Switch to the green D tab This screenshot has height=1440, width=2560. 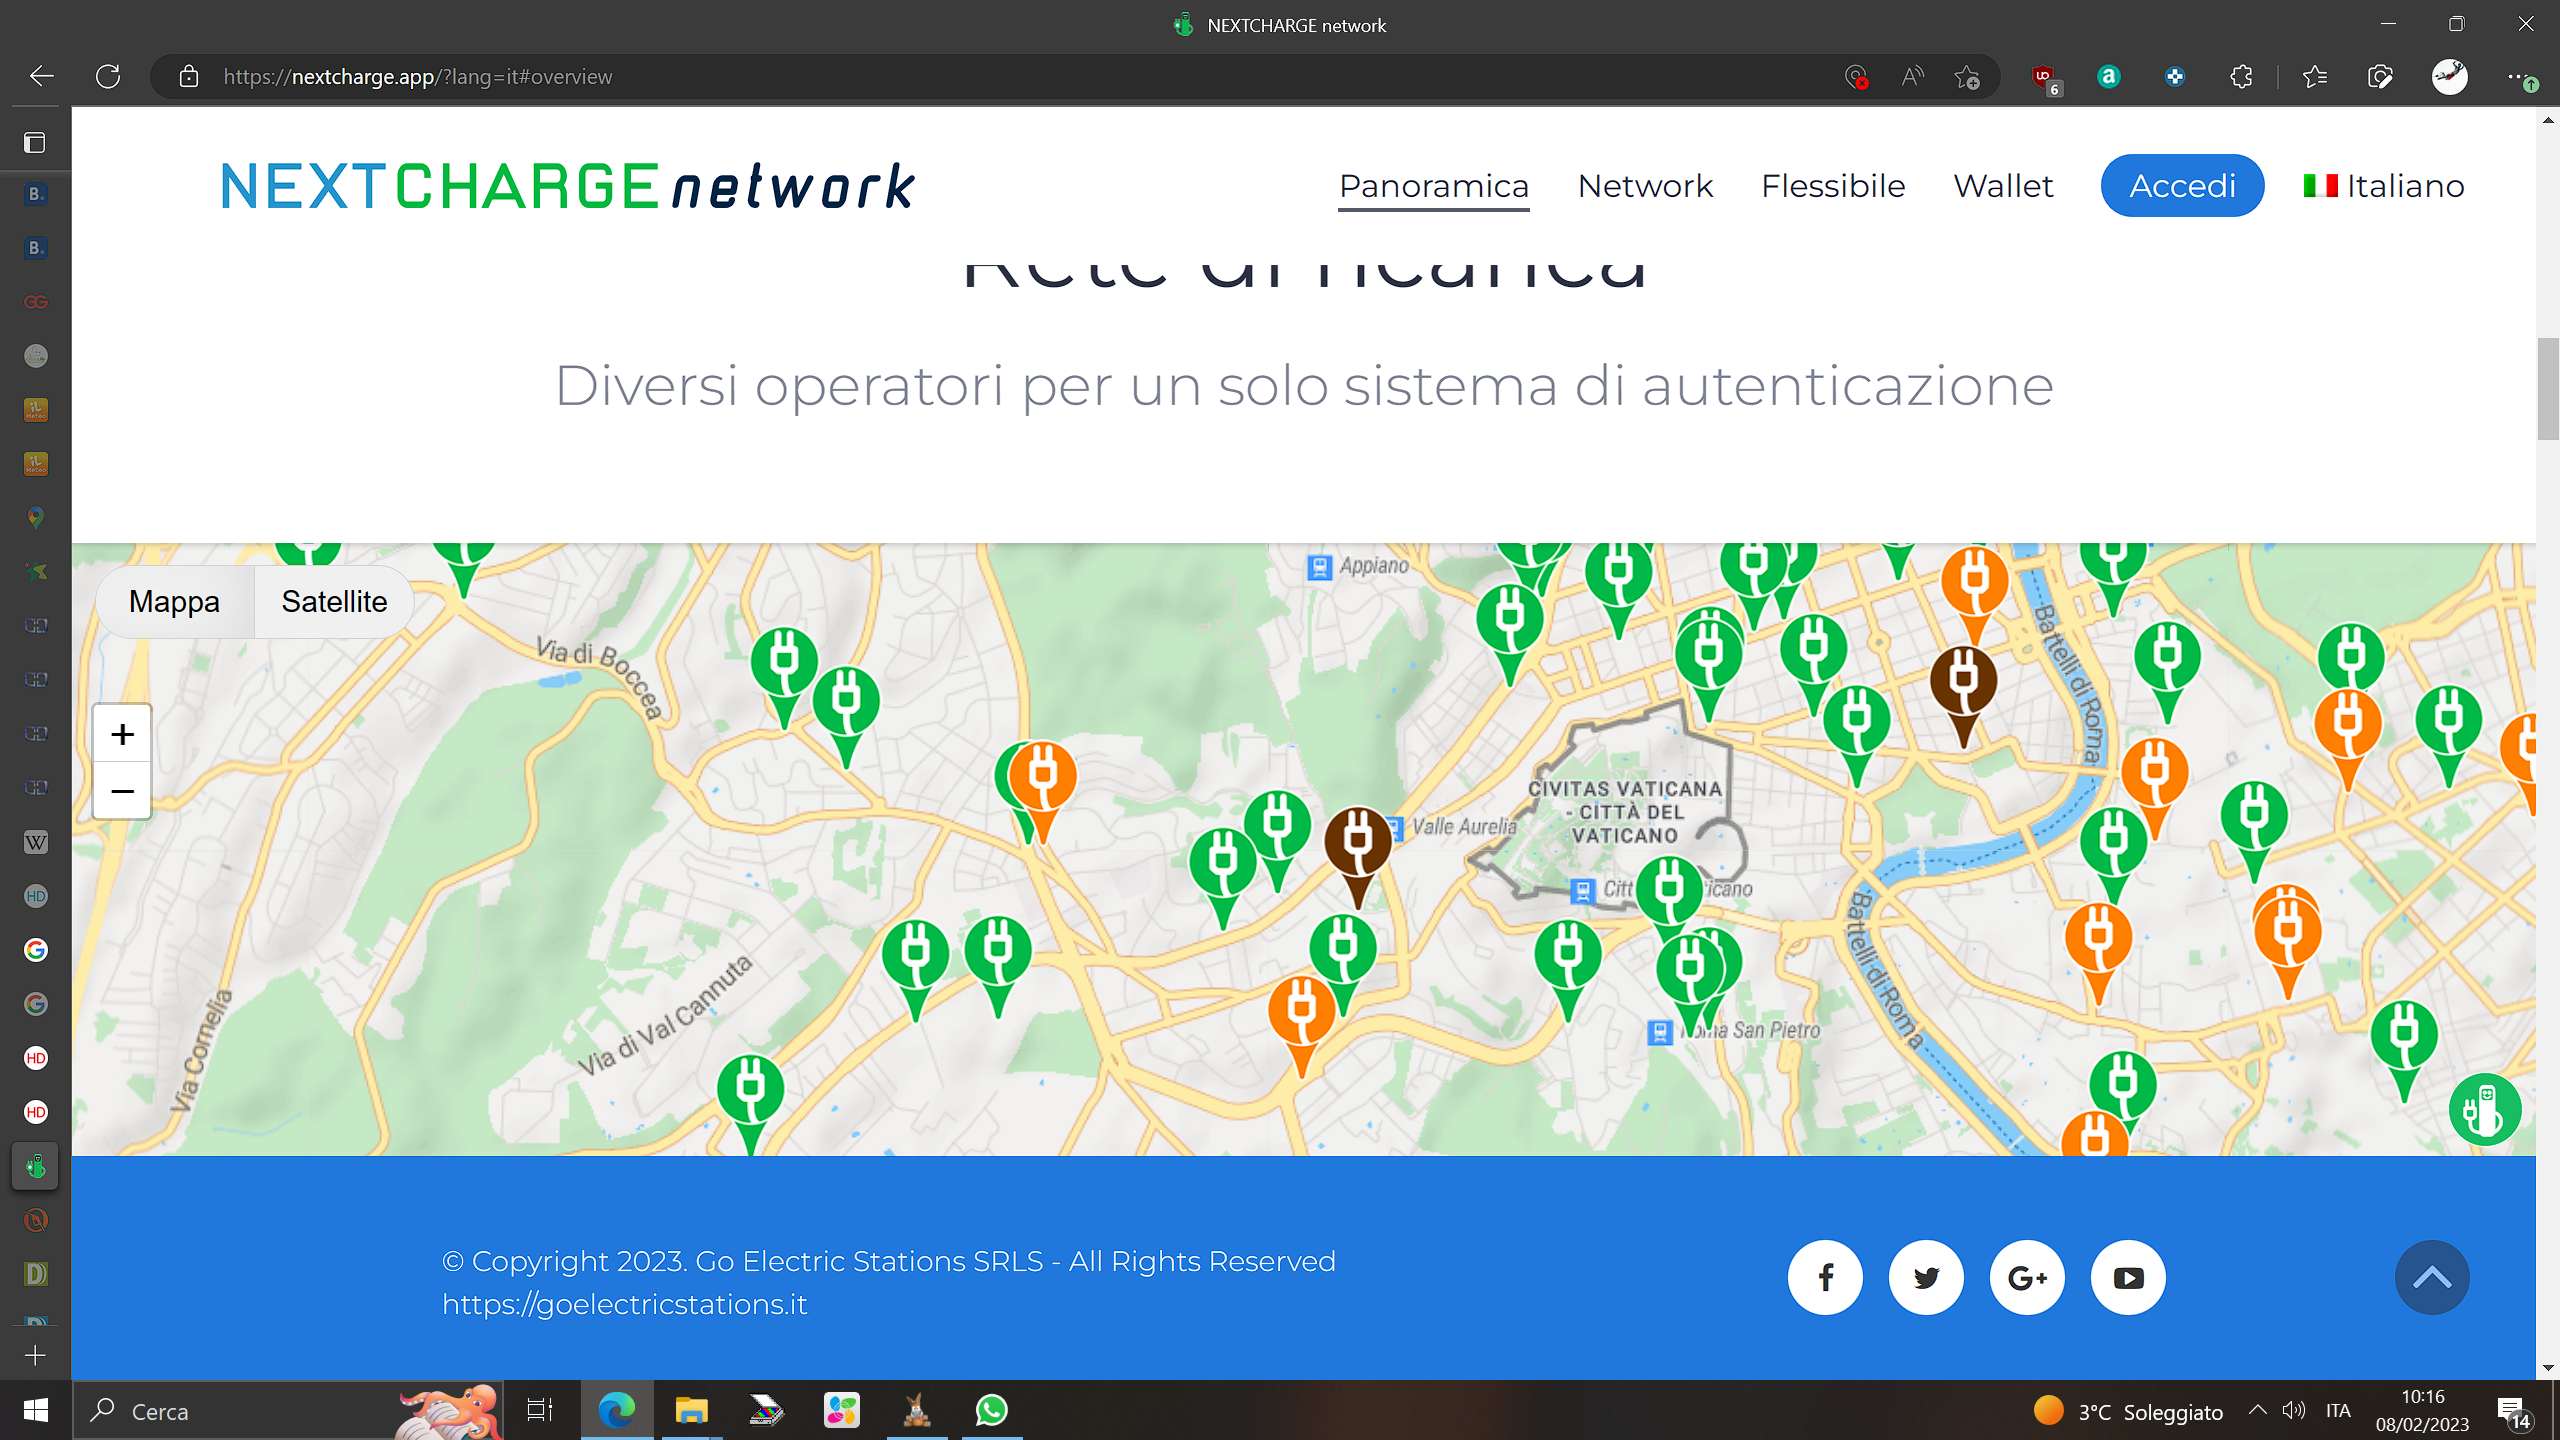[36, 1274]
